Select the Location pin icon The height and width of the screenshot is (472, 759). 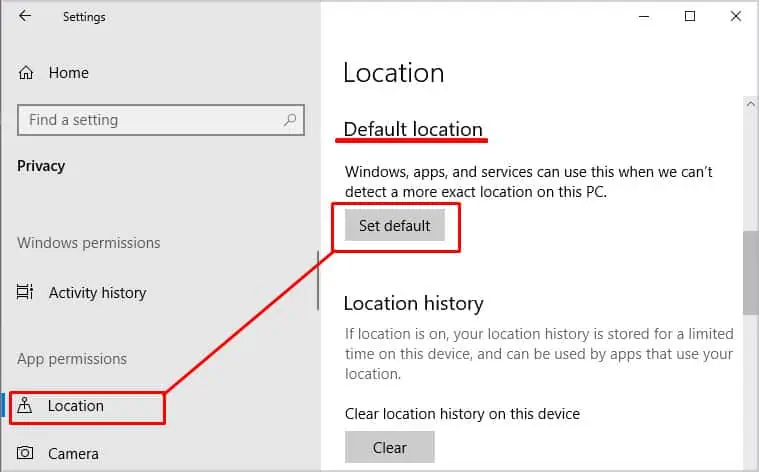tap(25, 406)
